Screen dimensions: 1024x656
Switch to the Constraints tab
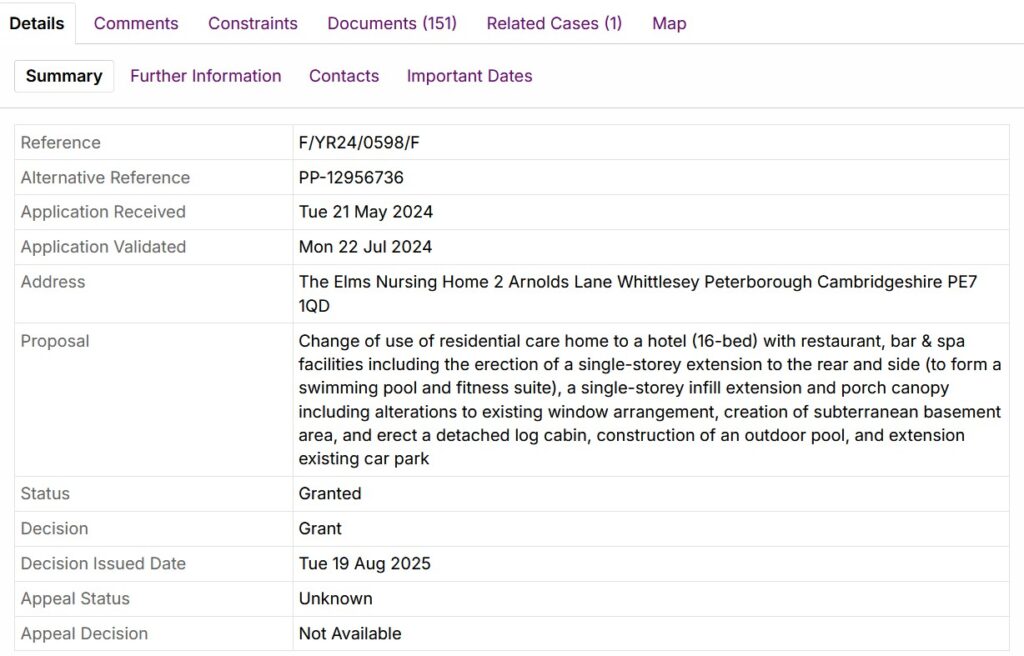click(253, 23)
